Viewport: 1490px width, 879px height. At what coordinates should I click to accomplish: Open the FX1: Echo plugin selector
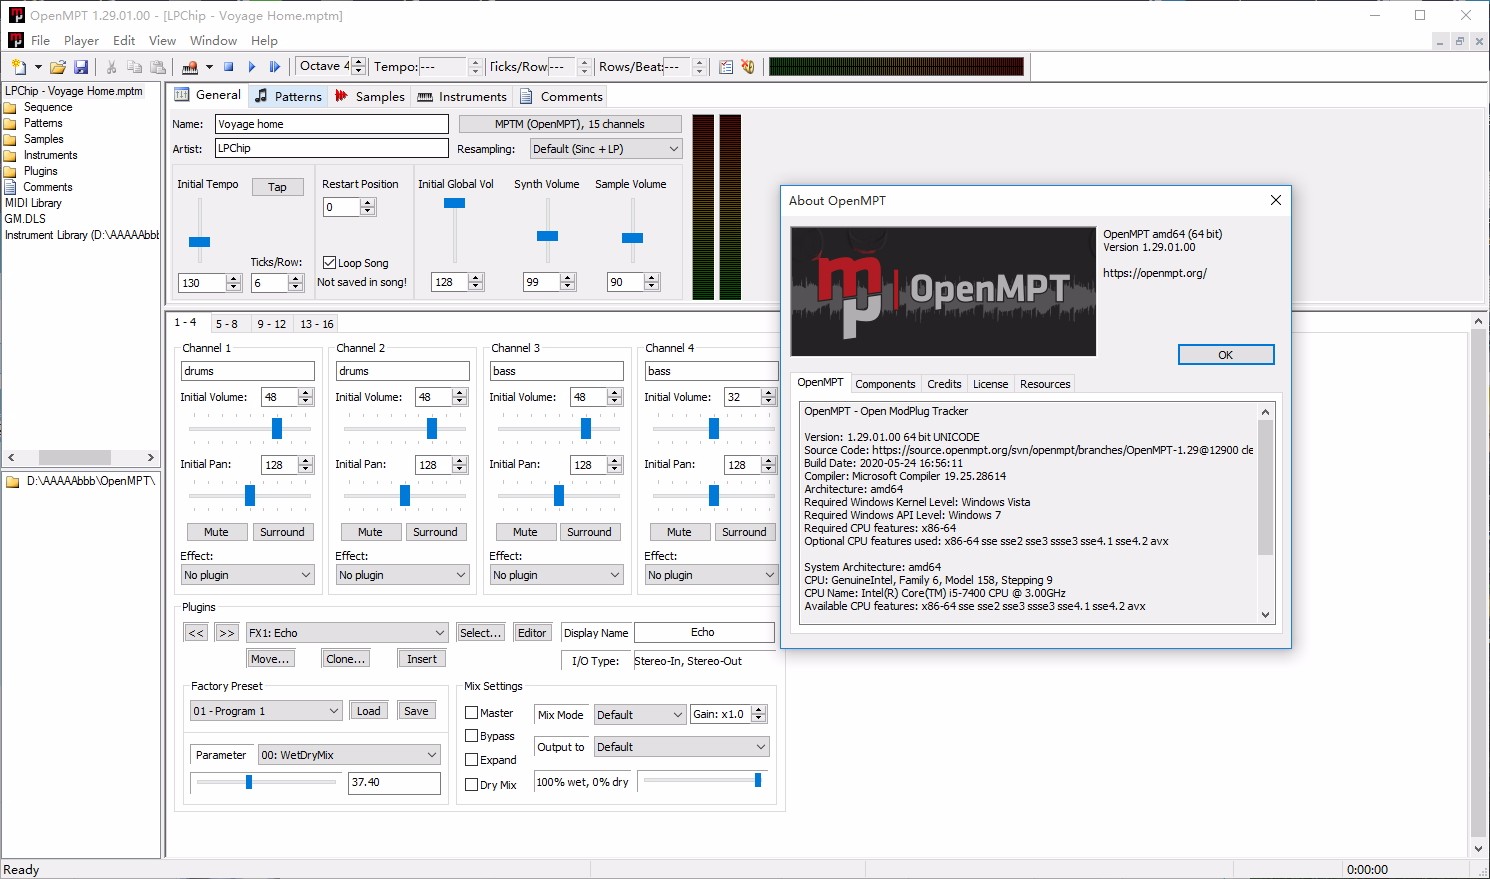345,632
